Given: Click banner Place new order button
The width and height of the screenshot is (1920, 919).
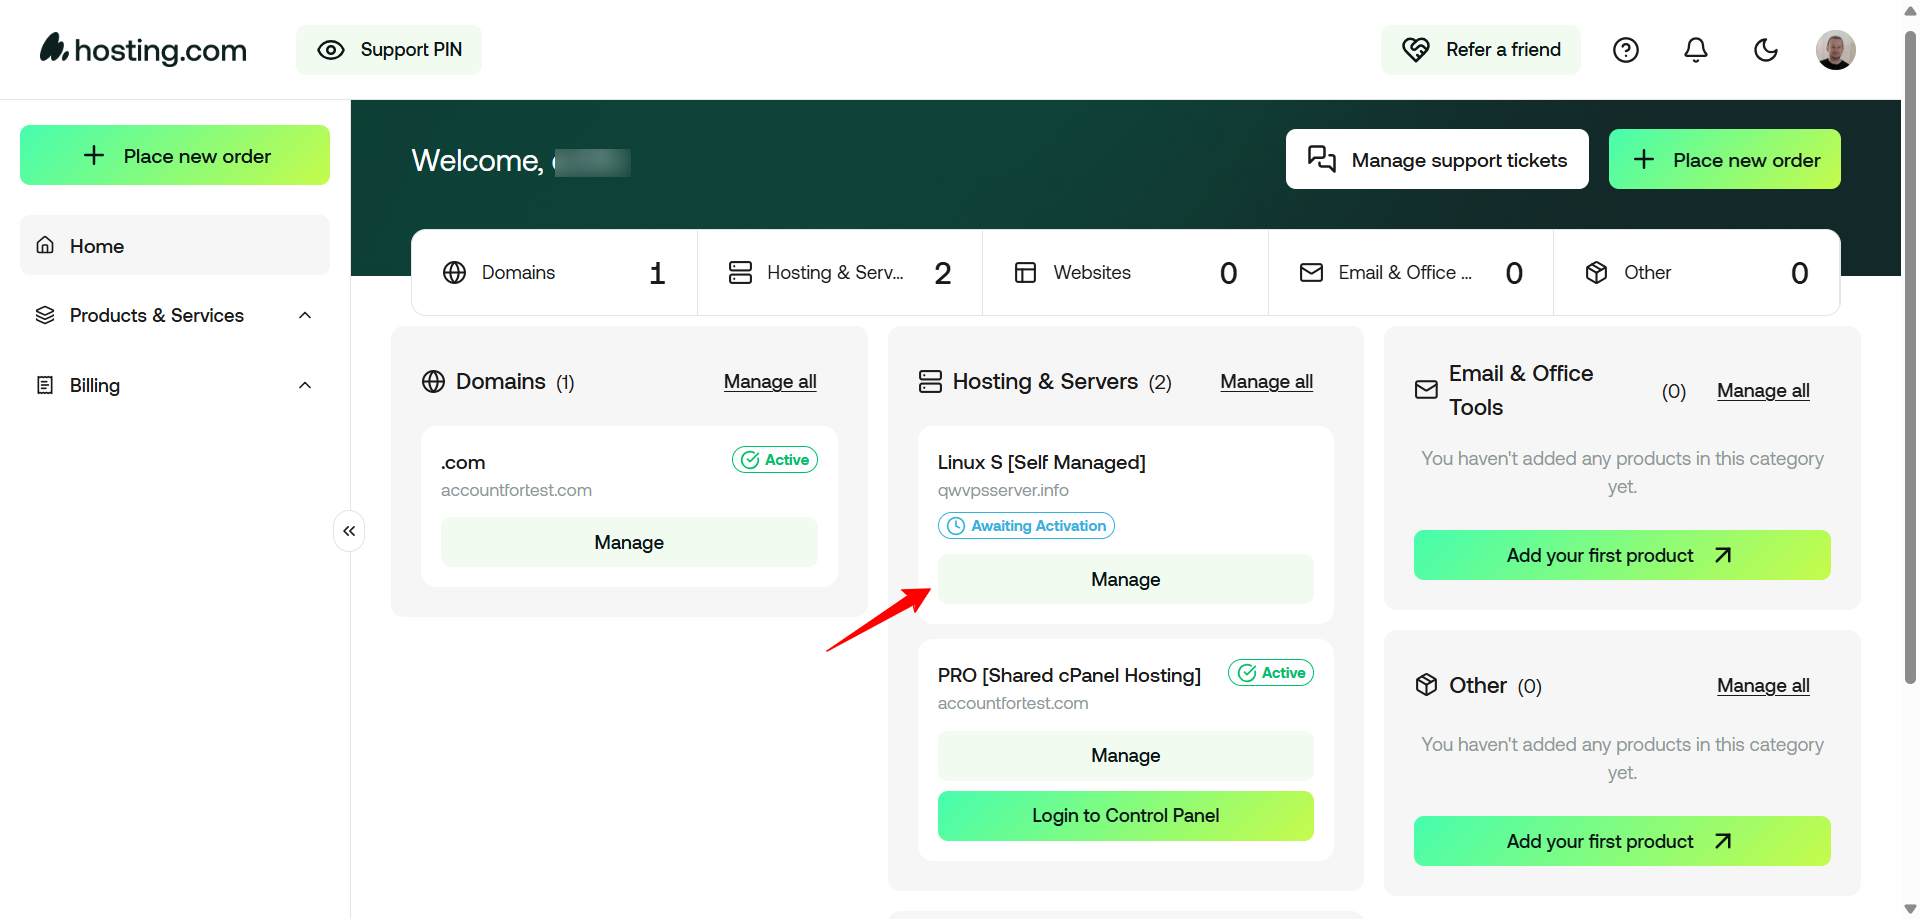Looking at the screenshot, I should (1725, 159).
